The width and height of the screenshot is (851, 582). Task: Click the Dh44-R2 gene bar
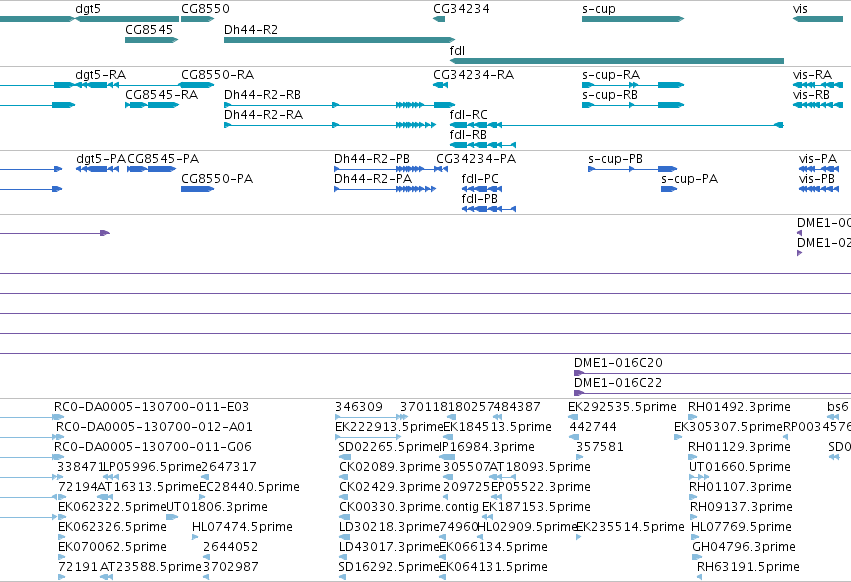[339, 40]
